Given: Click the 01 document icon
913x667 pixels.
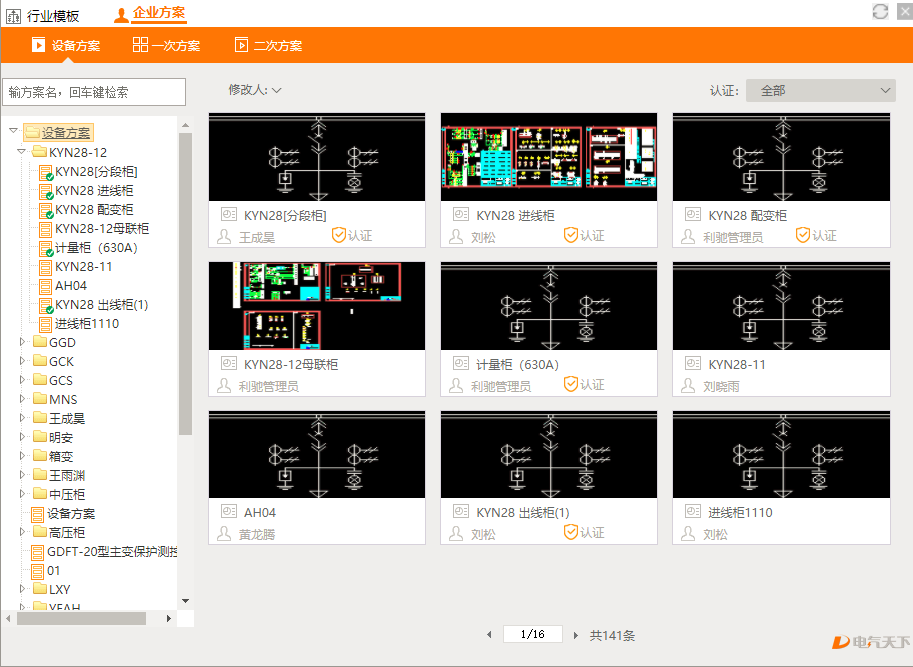Looking at the screenshot, I should tap(37, 571).
